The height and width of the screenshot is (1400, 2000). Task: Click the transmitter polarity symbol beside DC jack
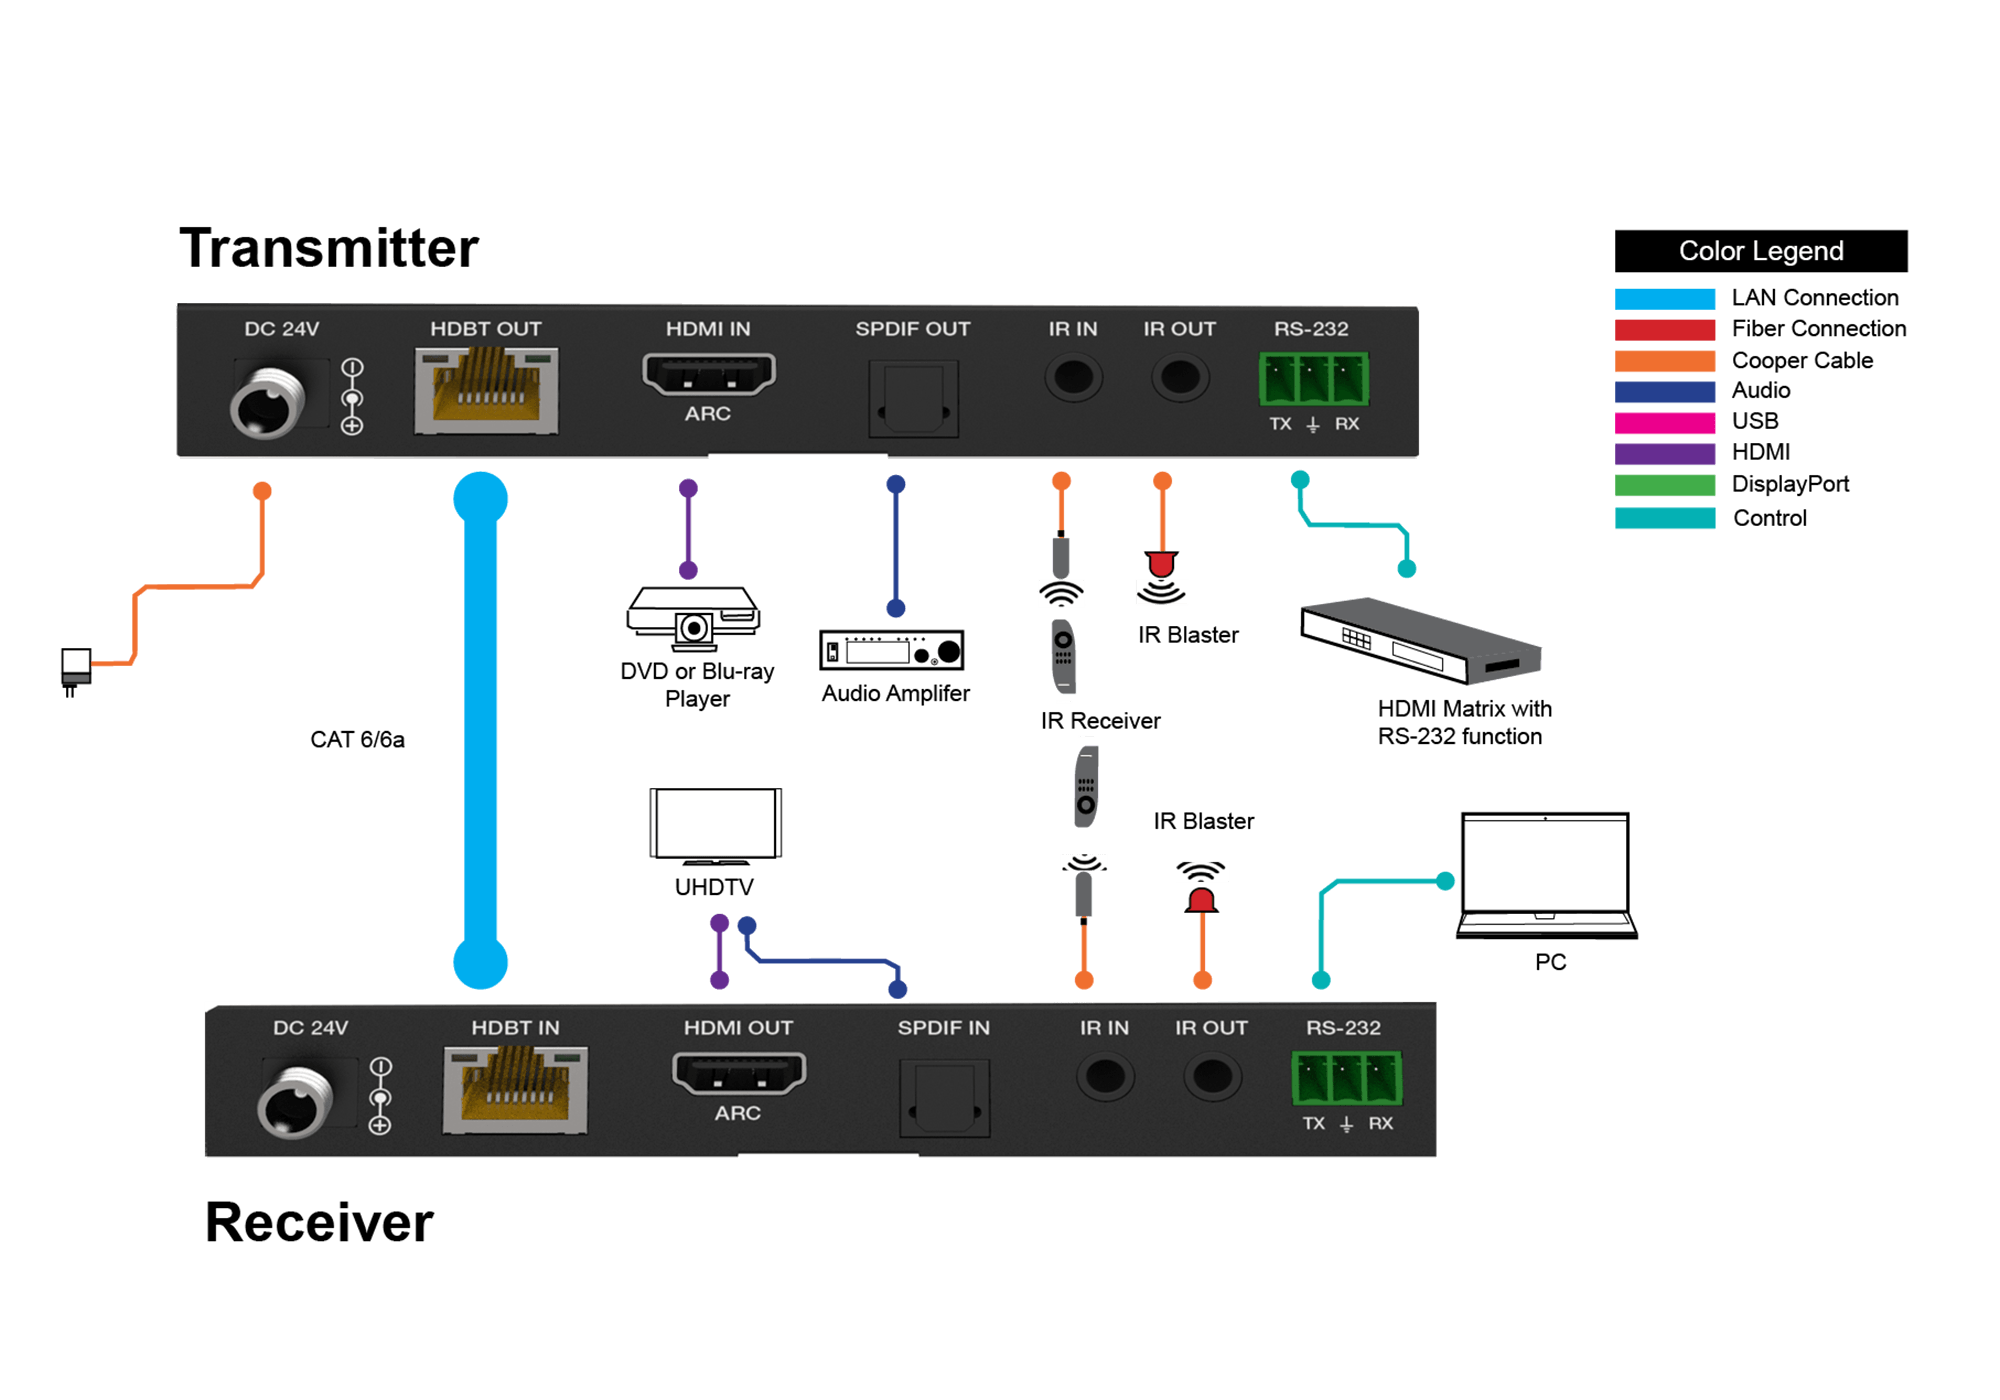[x=352, y=396]
